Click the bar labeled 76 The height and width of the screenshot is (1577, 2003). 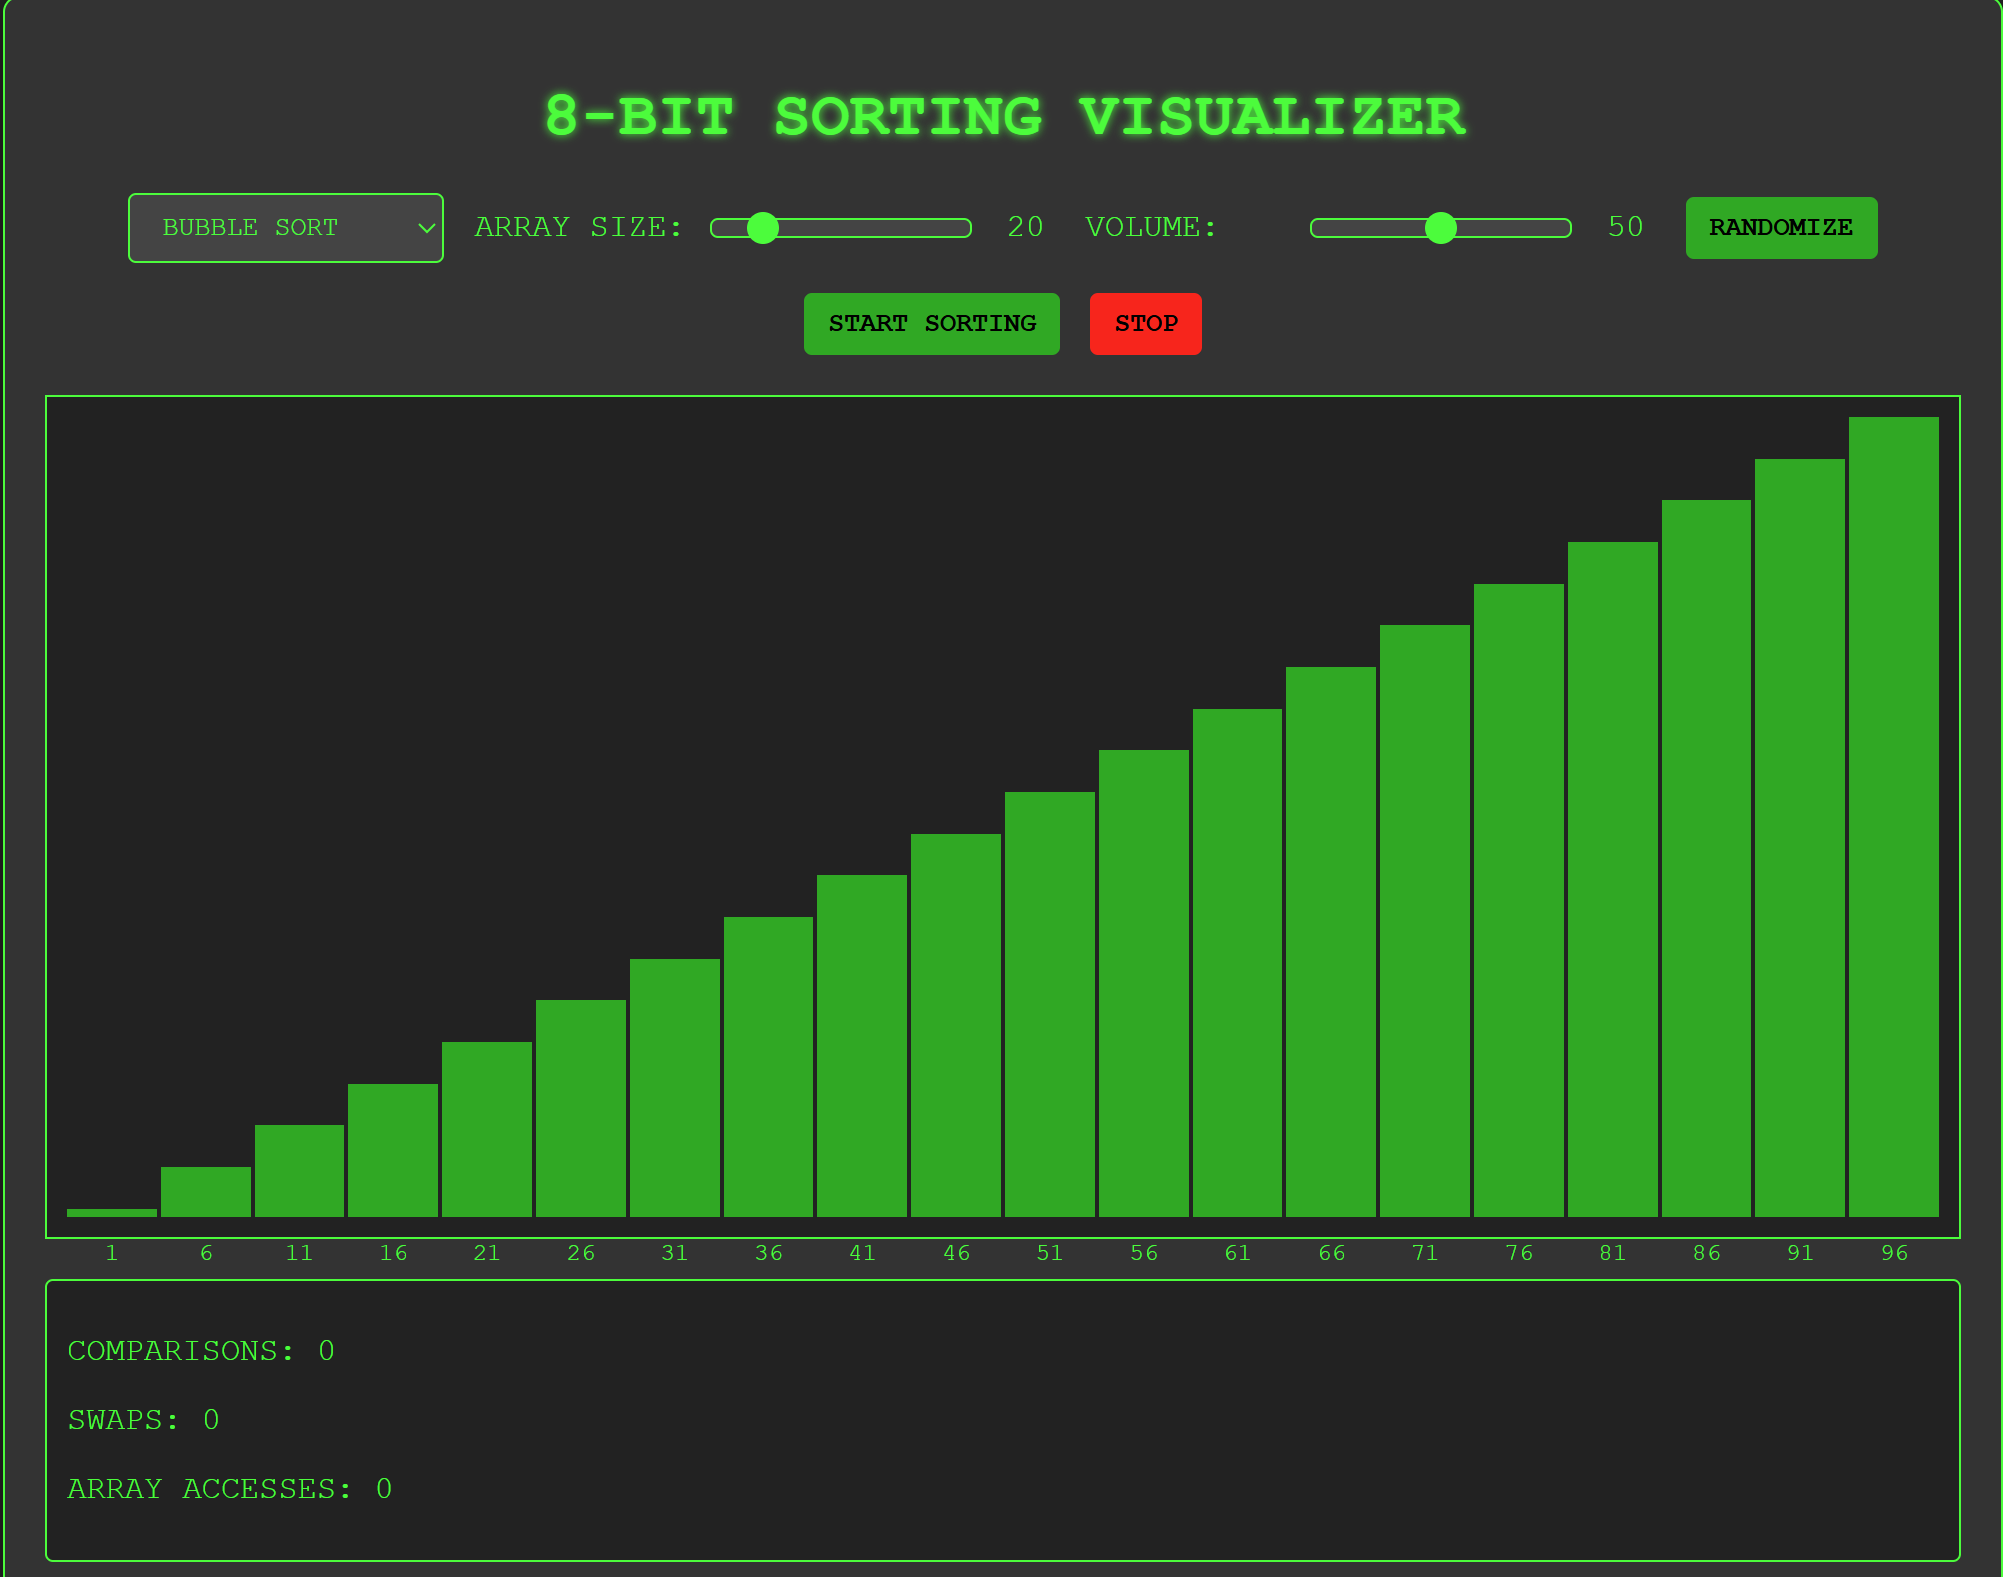click(x=1518, y=900)
